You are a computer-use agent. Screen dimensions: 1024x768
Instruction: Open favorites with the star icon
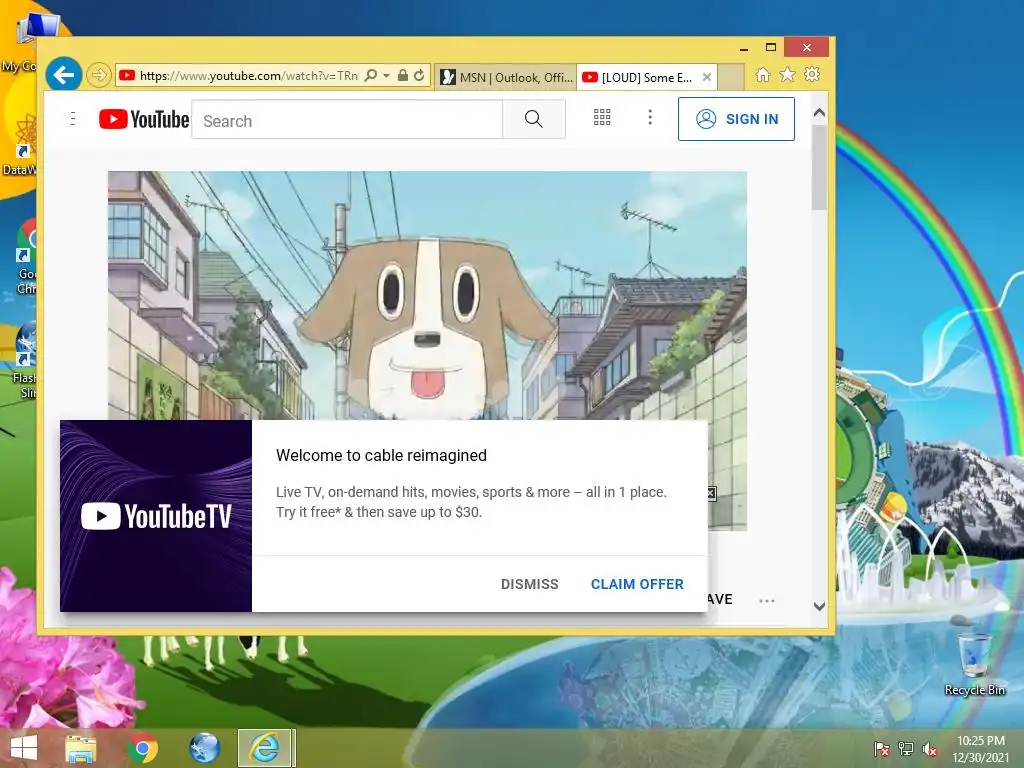coord(788,75)
